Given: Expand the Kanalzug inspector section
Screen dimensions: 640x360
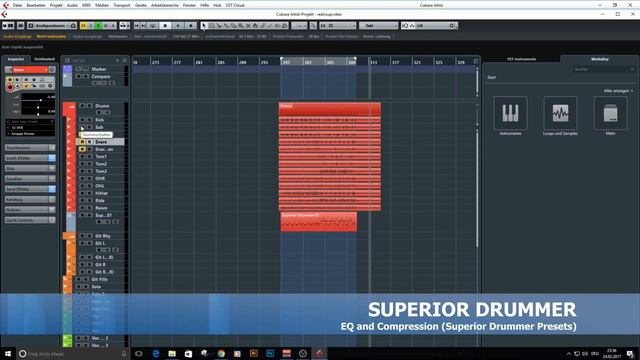Looking at the screenshot, I should pos(30,200).
